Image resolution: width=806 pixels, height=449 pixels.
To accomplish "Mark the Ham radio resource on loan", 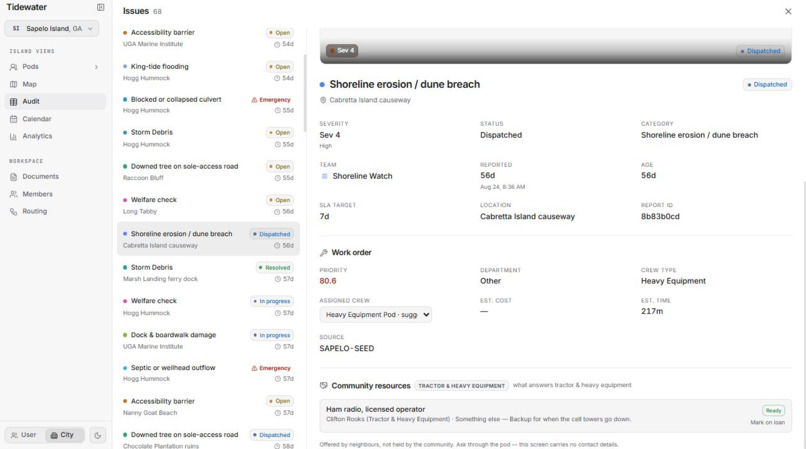I will pyautogui.click(x=767, y=422).
